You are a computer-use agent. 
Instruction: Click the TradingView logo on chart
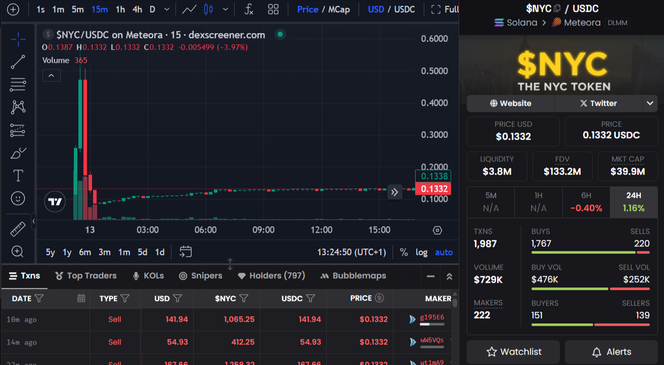coord(55,202)
